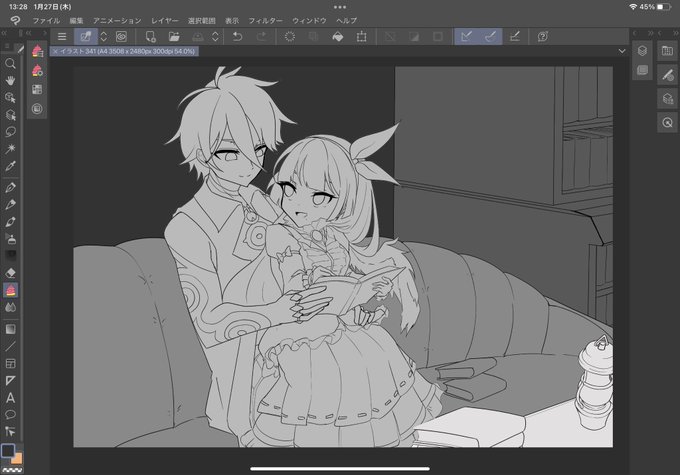Select the Brush tool
The height and width of the screenshot is (475, 680).
coord(10,222)
